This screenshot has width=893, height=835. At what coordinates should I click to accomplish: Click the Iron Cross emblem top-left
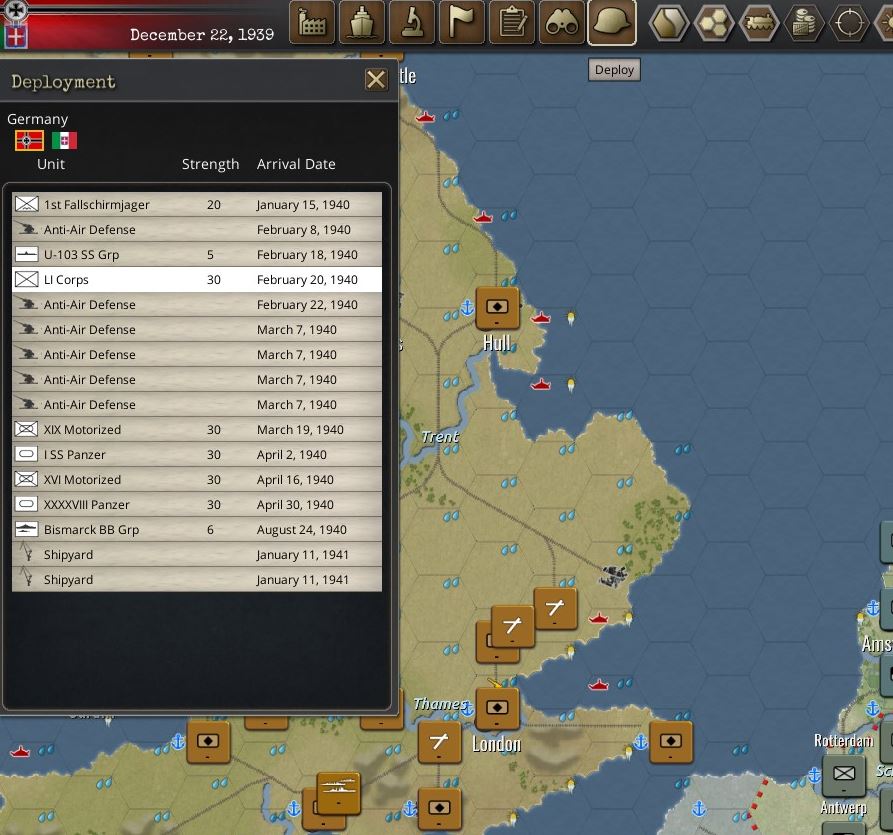pos(15,10)
